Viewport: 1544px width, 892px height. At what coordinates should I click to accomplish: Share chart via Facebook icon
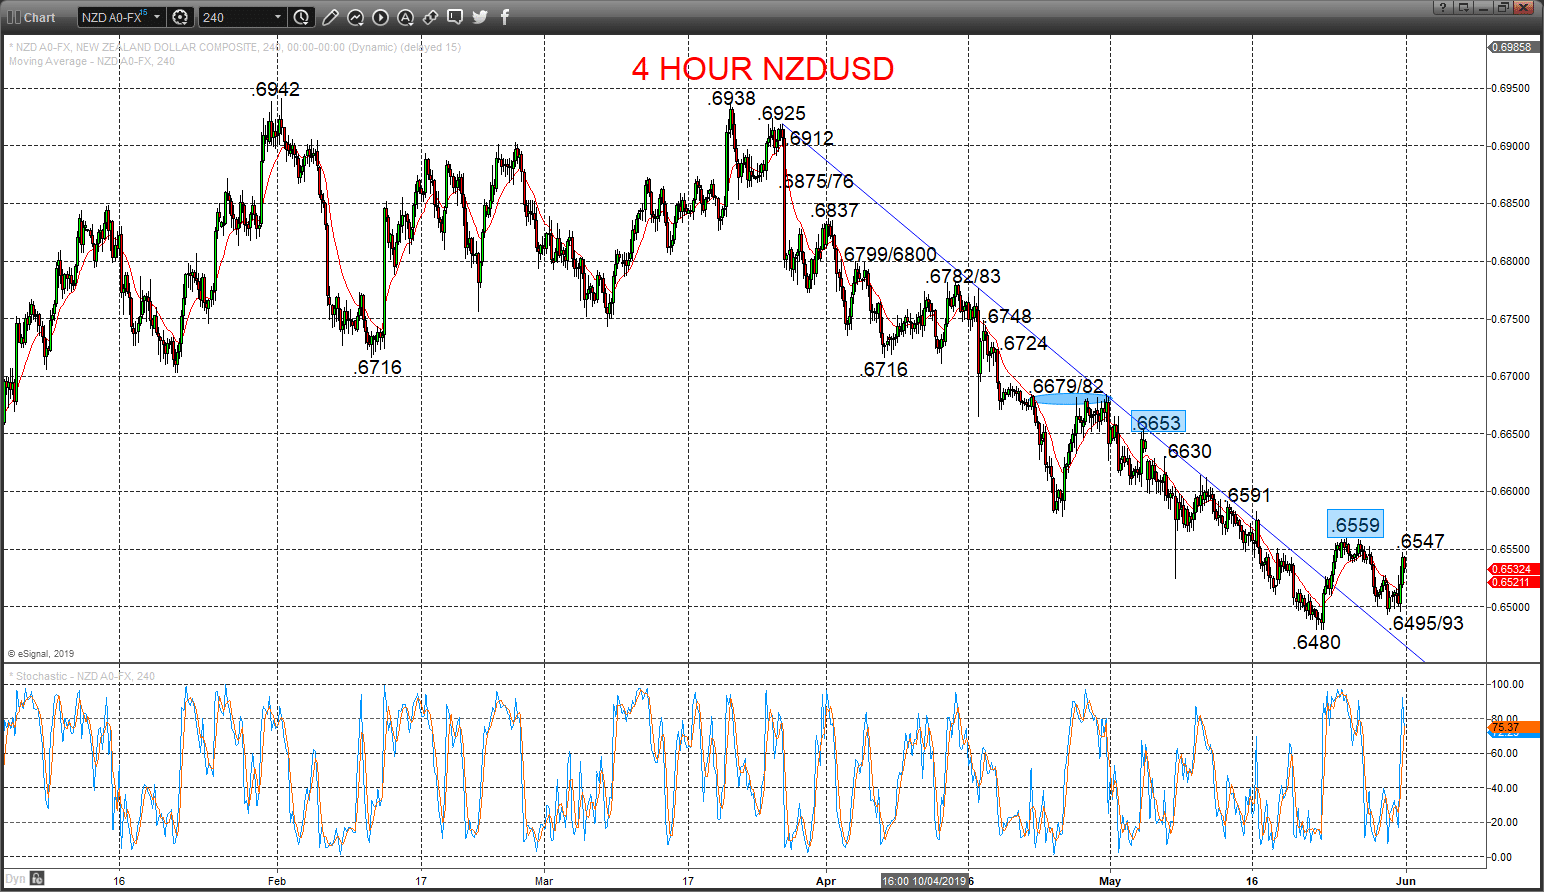point(505,17)
